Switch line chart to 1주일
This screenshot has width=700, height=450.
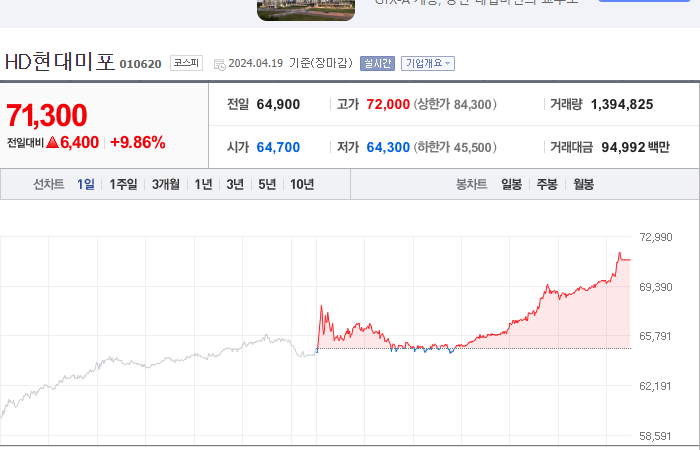(123, 184)
